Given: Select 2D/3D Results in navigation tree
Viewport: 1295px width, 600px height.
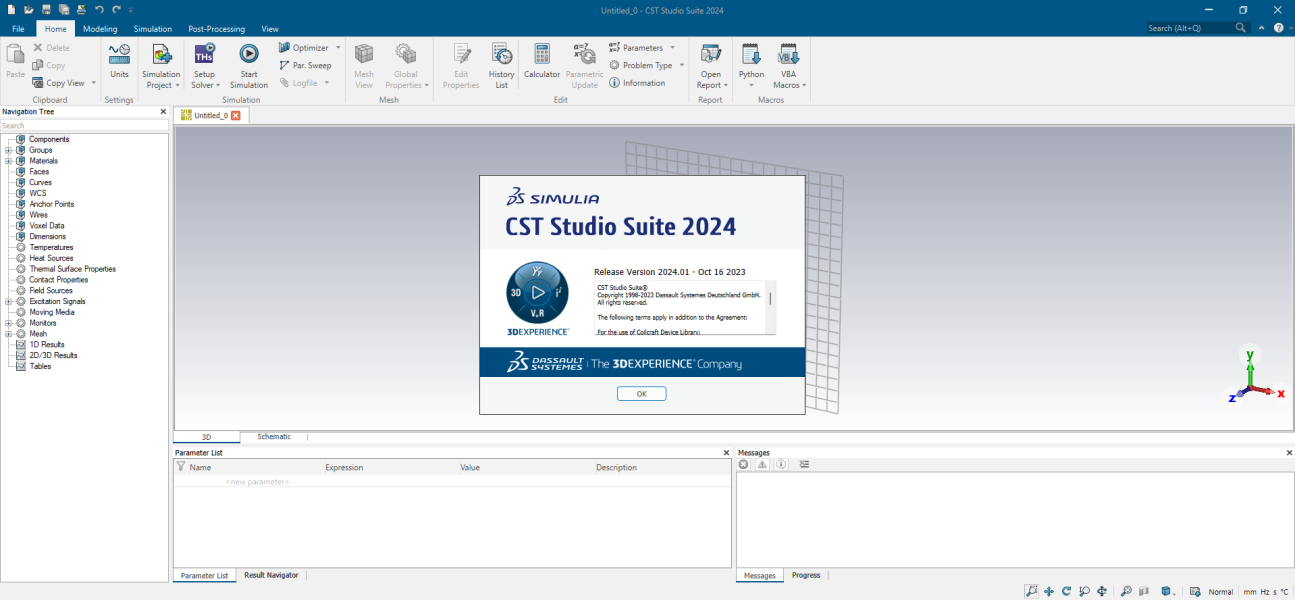Looking at the screenshot, I should [53, 355].
